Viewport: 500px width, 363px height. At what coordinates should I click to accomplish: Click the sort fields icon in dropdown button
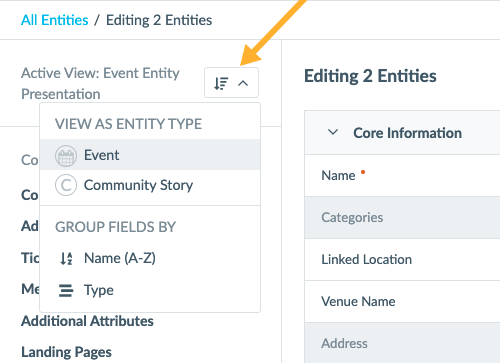click(x=221, y=83)
